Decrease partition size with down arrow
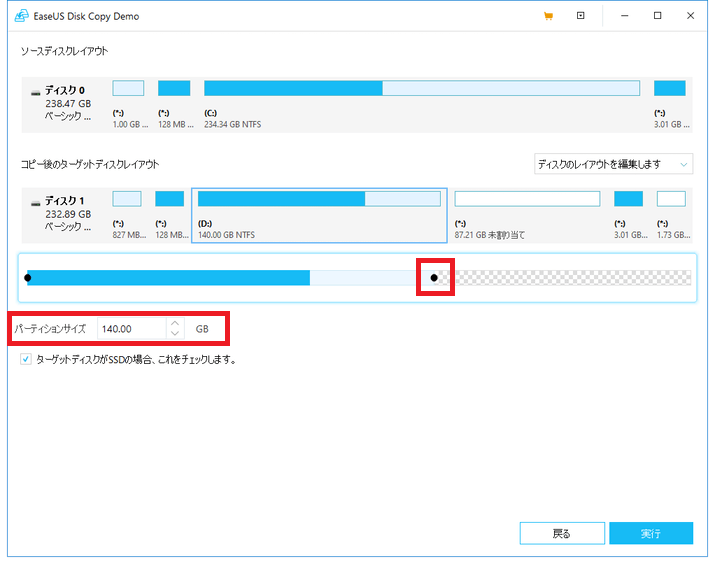The width and height of the screenshot is (715, 564). point(175,334)
